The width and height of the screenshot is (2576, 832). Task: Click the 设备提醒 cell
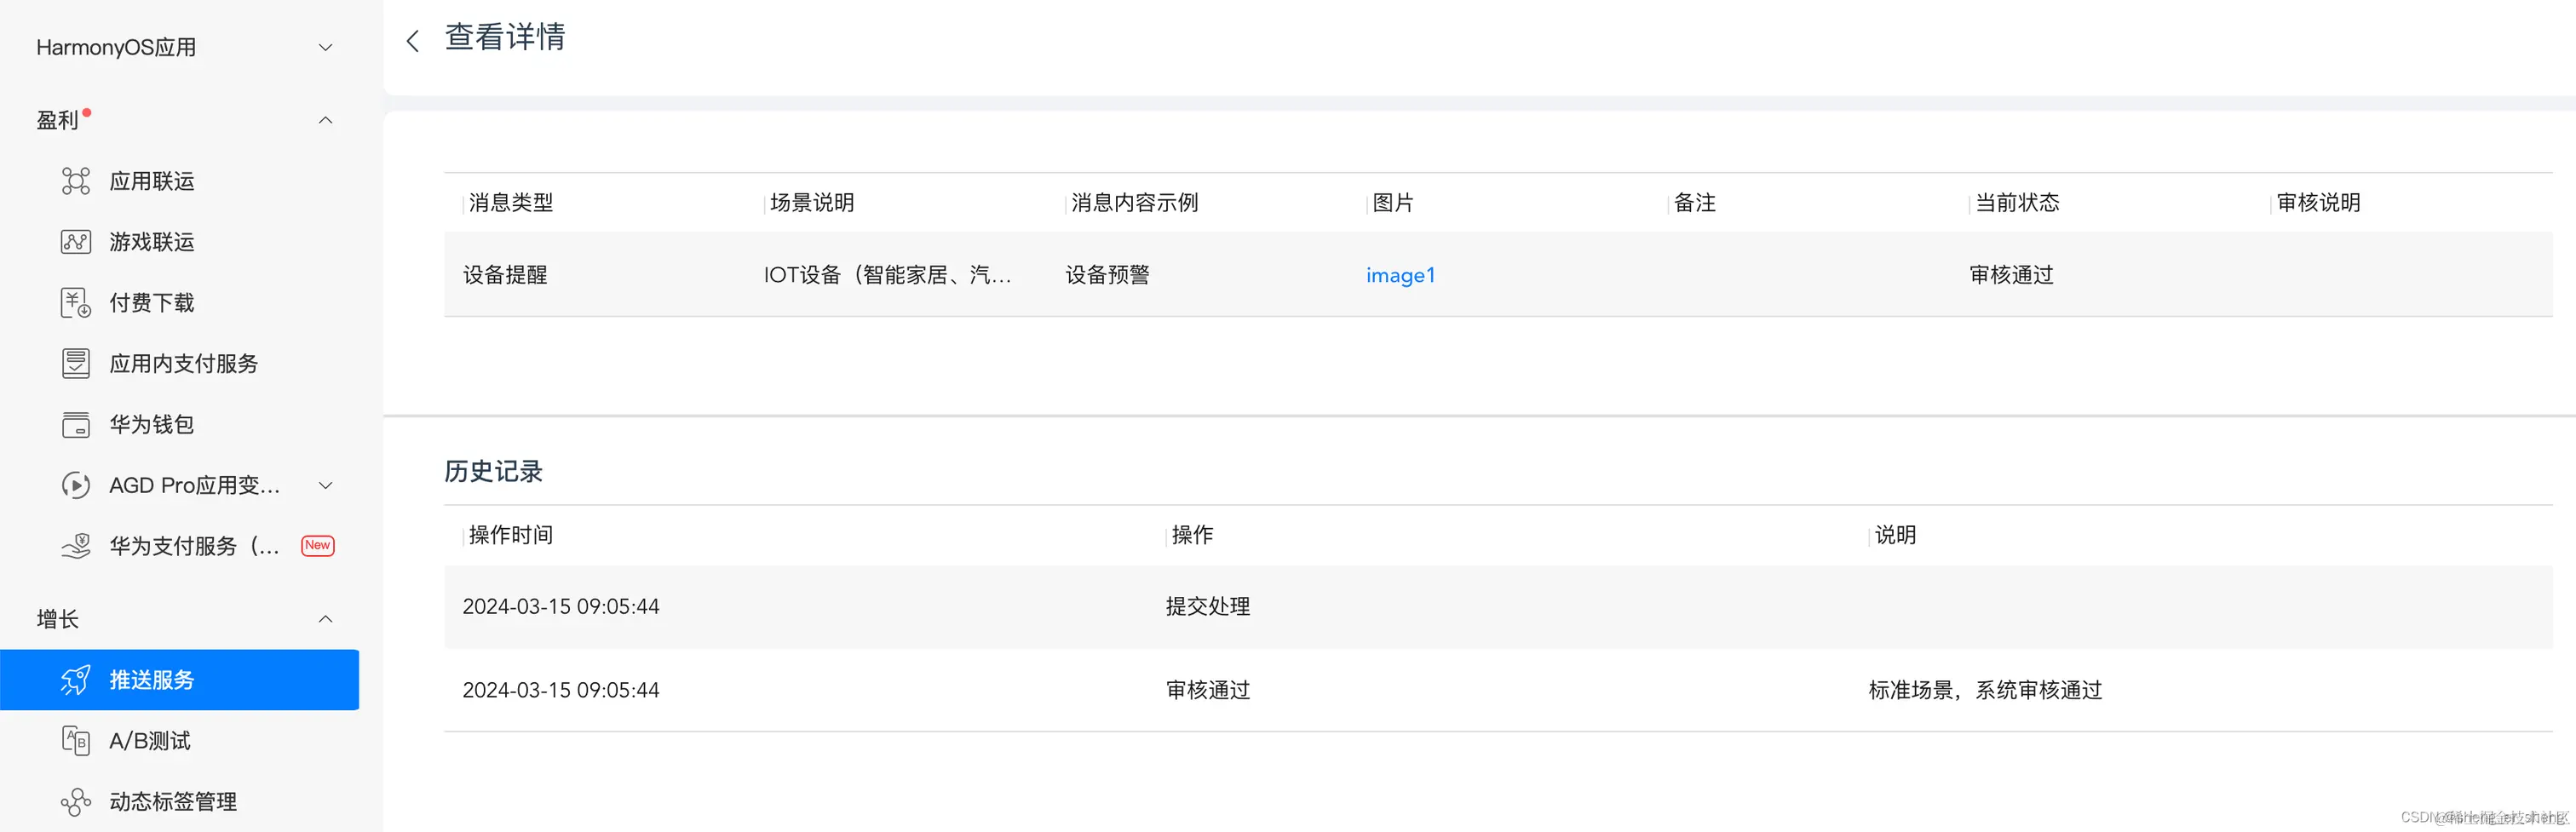[505, 275]
